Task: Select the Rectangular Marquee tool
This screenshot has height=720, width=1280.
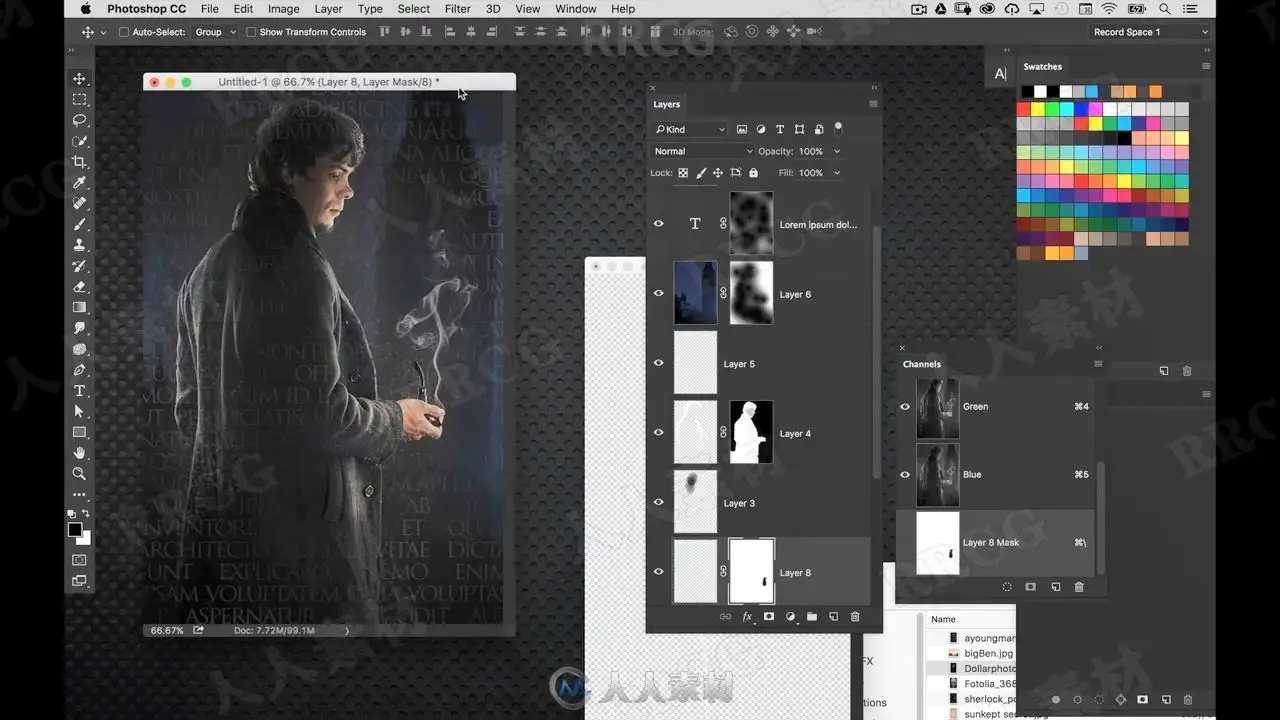Action: 79,100
